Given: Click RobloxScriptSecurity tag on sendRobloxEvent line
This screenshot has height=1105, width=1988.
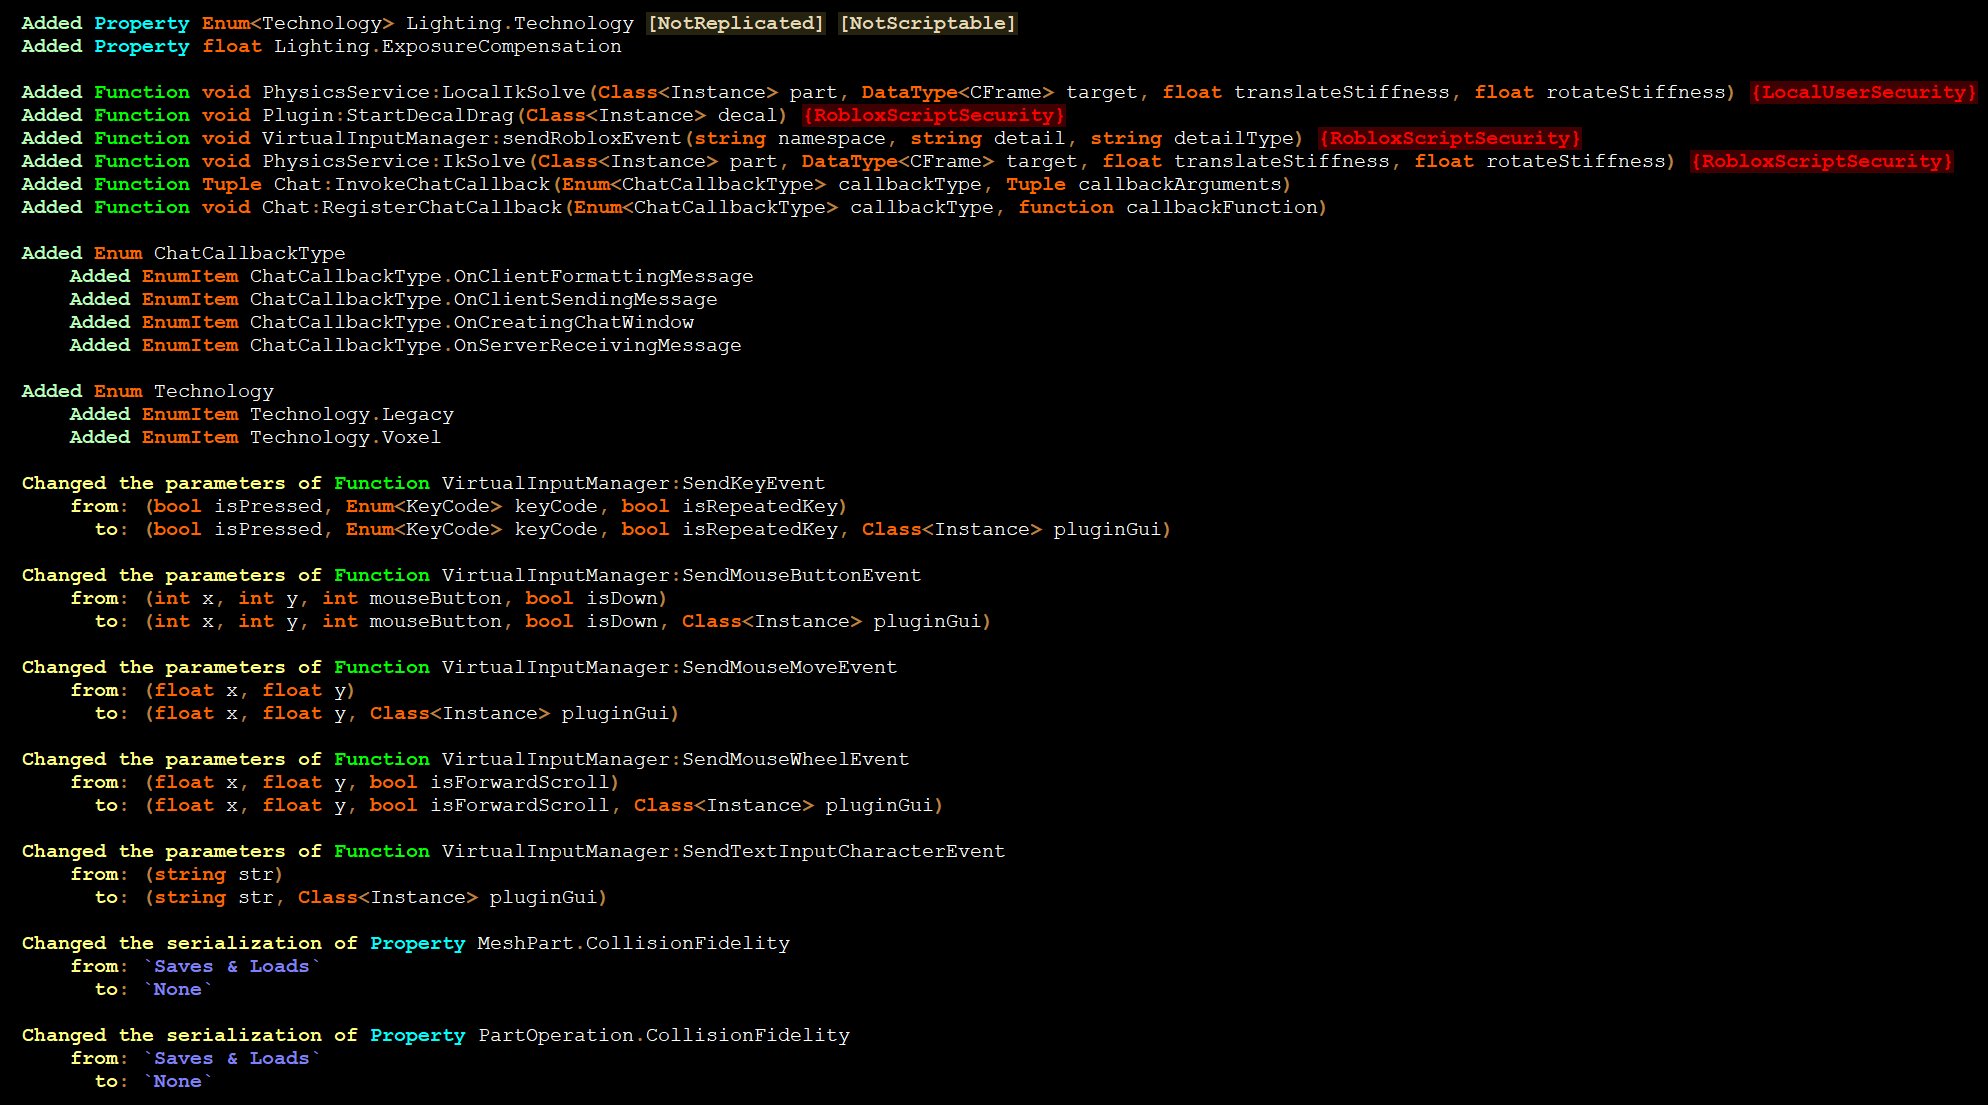Looking at the screenshot, I should point(1449,138).
